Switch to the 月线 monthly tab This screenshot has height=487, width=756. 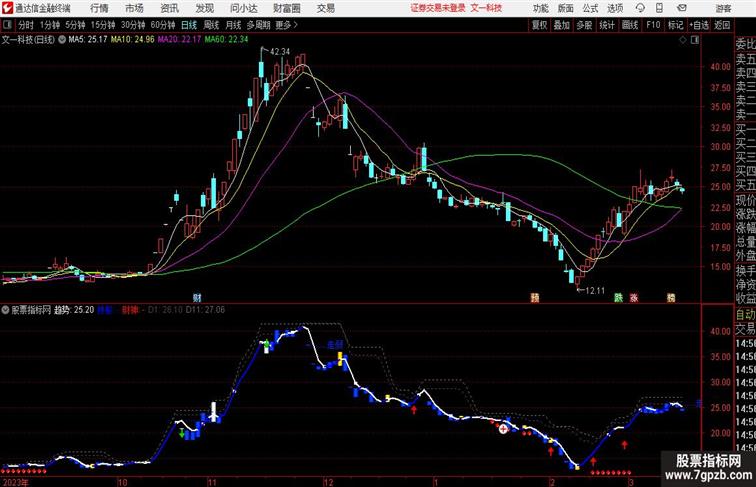(233, 25)
